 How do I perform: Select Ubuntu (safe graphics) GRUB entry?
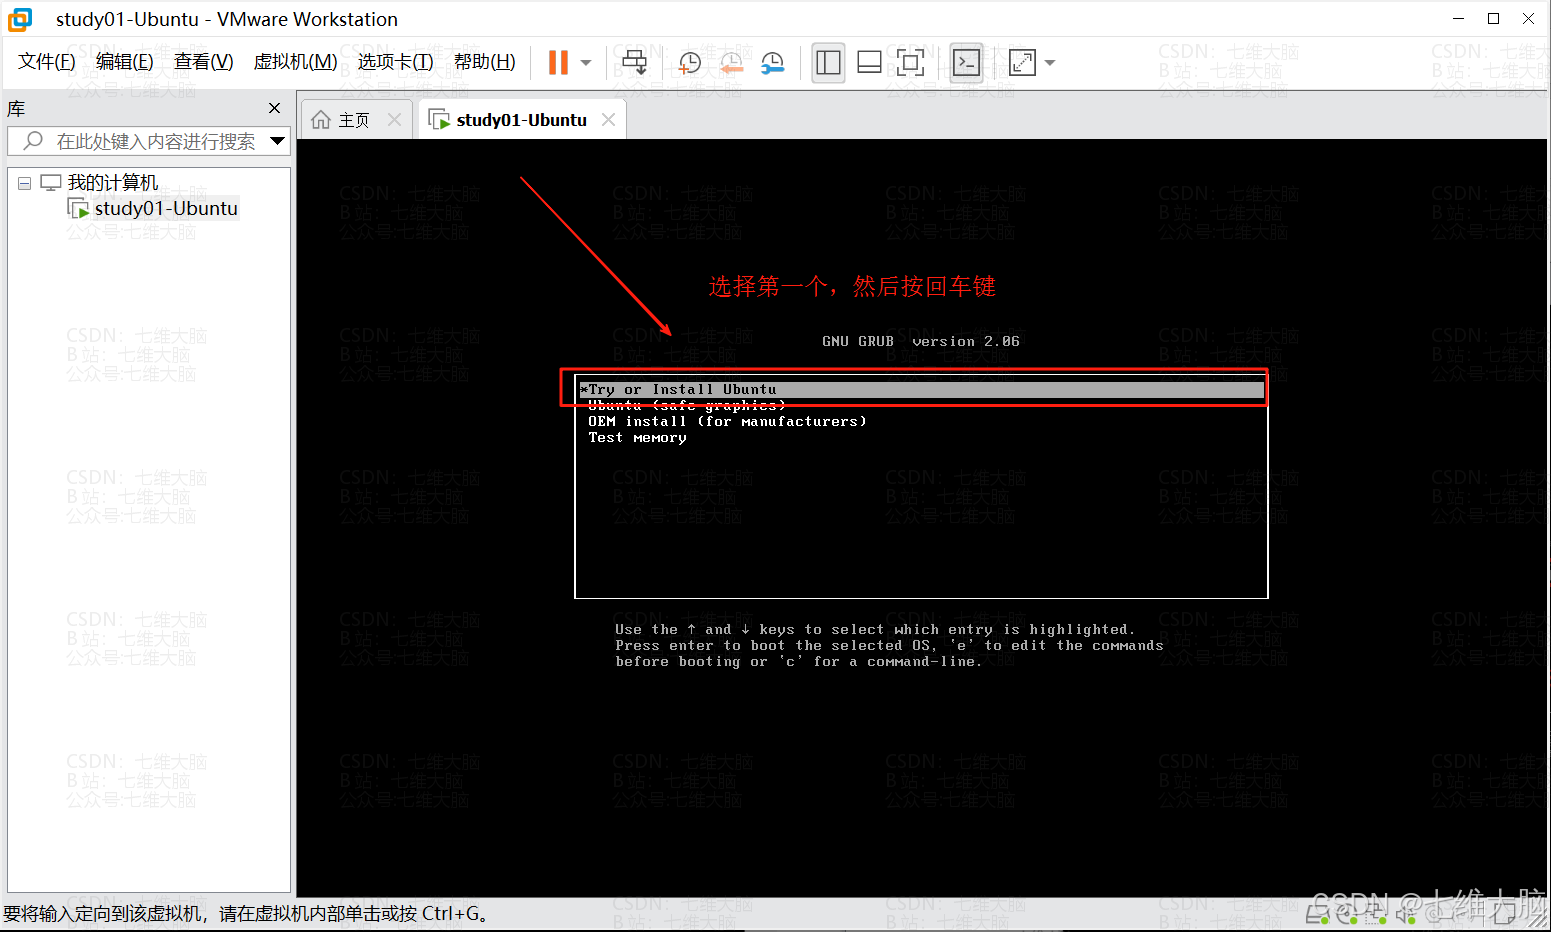click(x=687, y=405)
